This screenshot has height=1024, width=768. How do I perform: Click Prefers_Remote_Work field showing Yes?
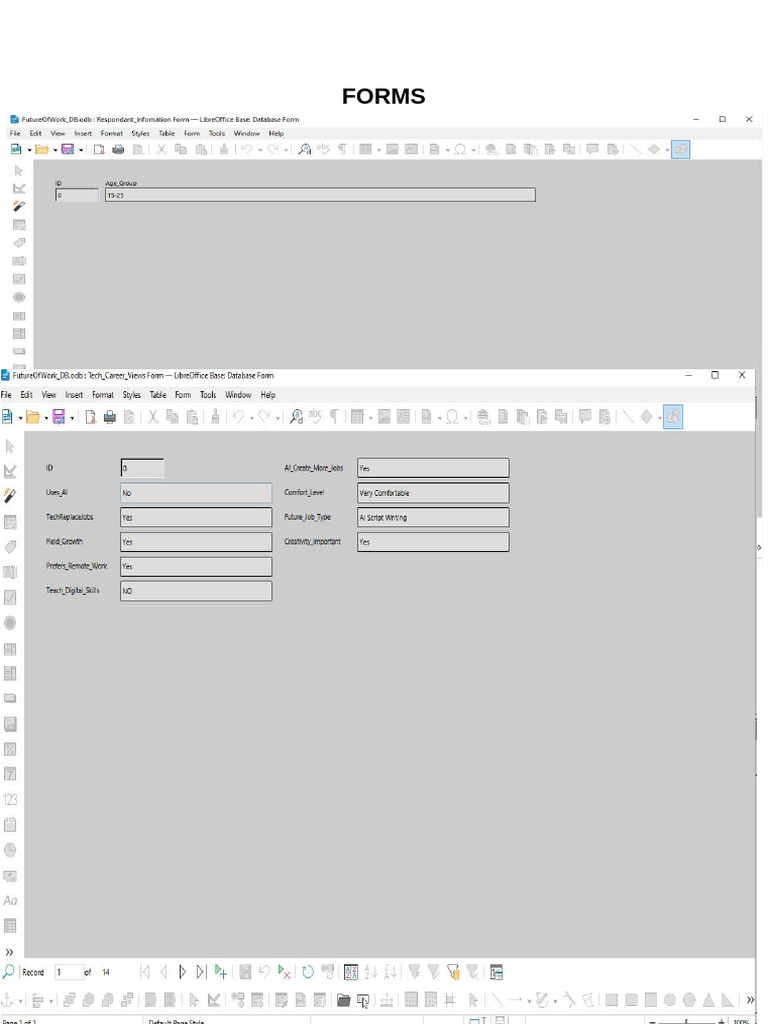(196, 566)
